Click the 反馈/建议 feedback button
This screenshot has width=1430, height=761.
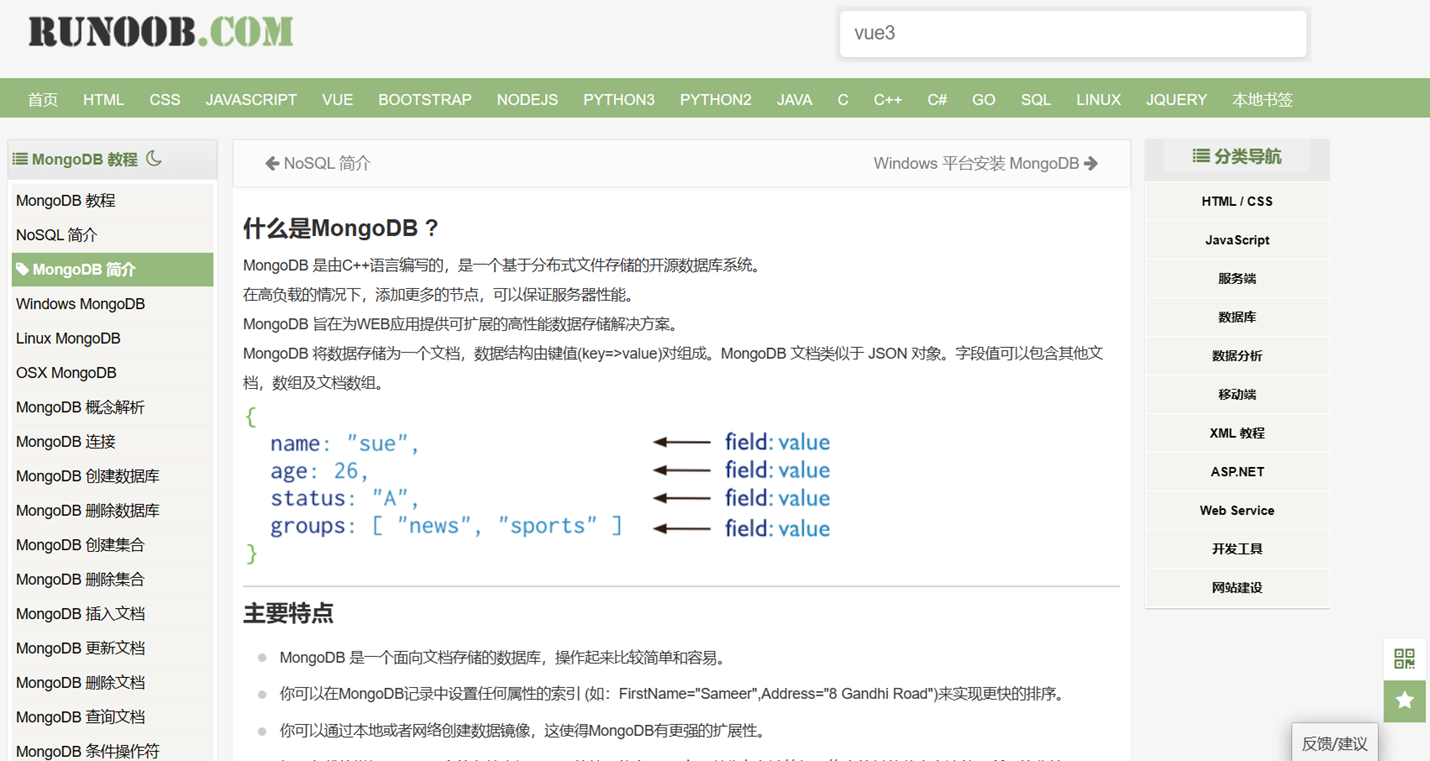pos(1334,743)
